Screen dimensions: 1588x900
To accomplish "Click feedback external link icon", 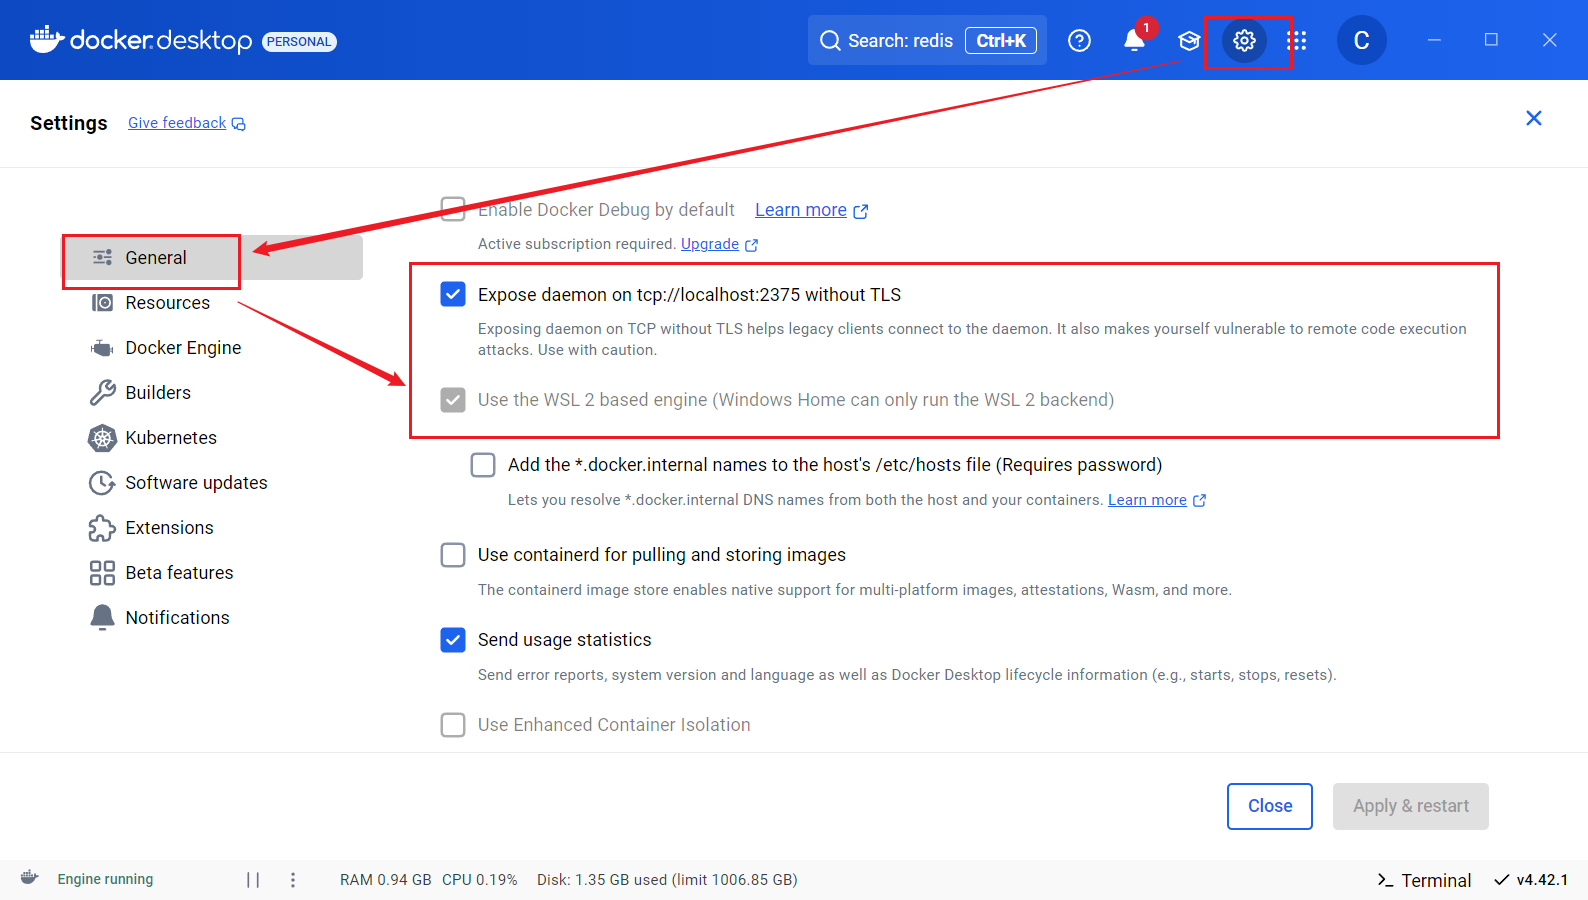I will coord(239,124).
